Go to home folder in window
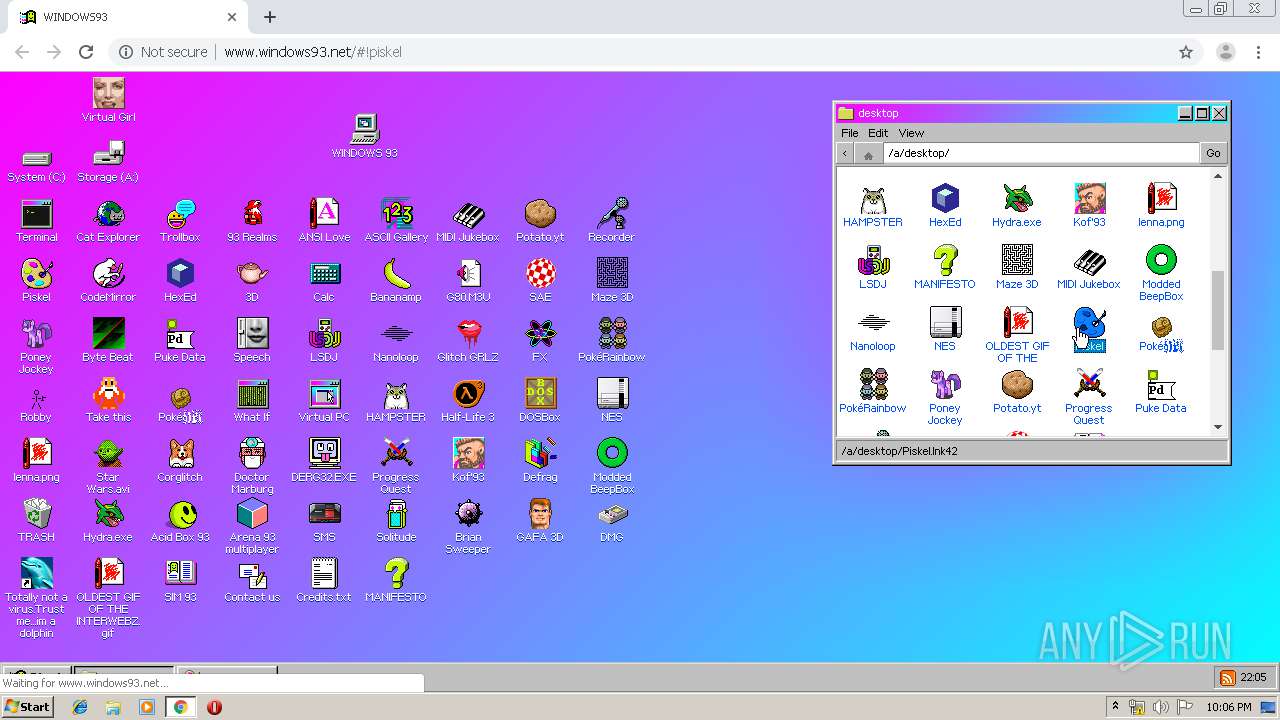1280x720 pixels. pos(868,153)
